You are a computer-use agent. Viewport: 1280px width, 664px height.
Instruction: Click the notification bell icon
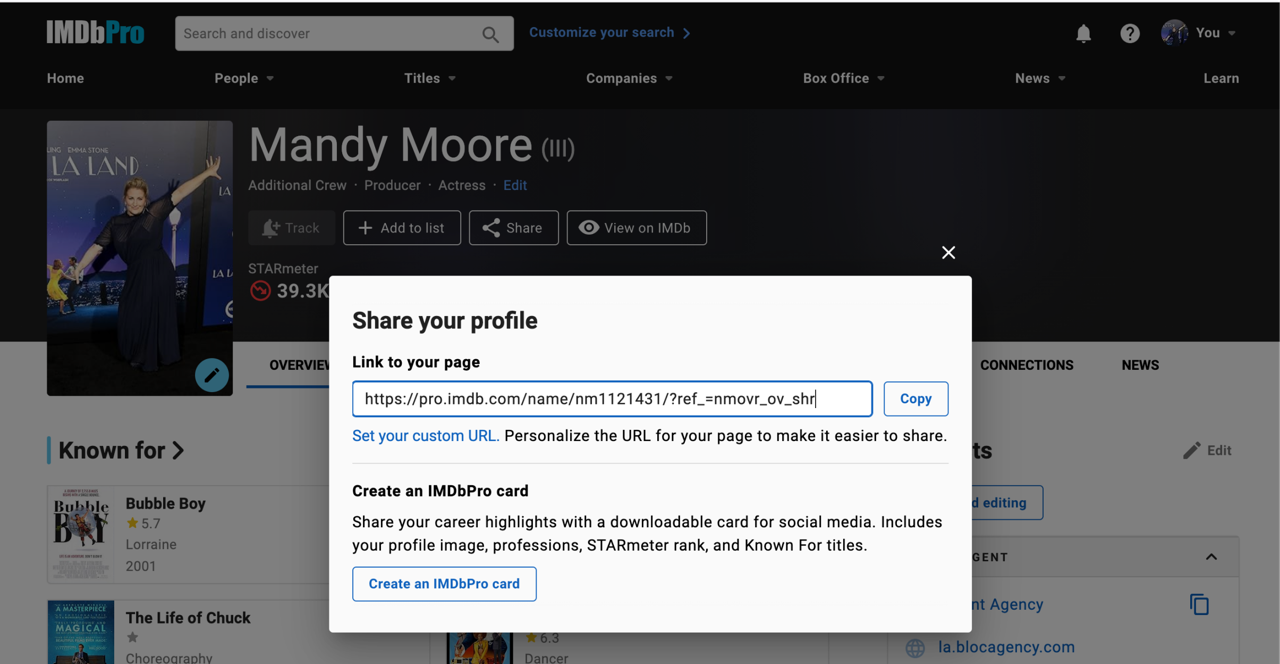tap(1083, 33)
